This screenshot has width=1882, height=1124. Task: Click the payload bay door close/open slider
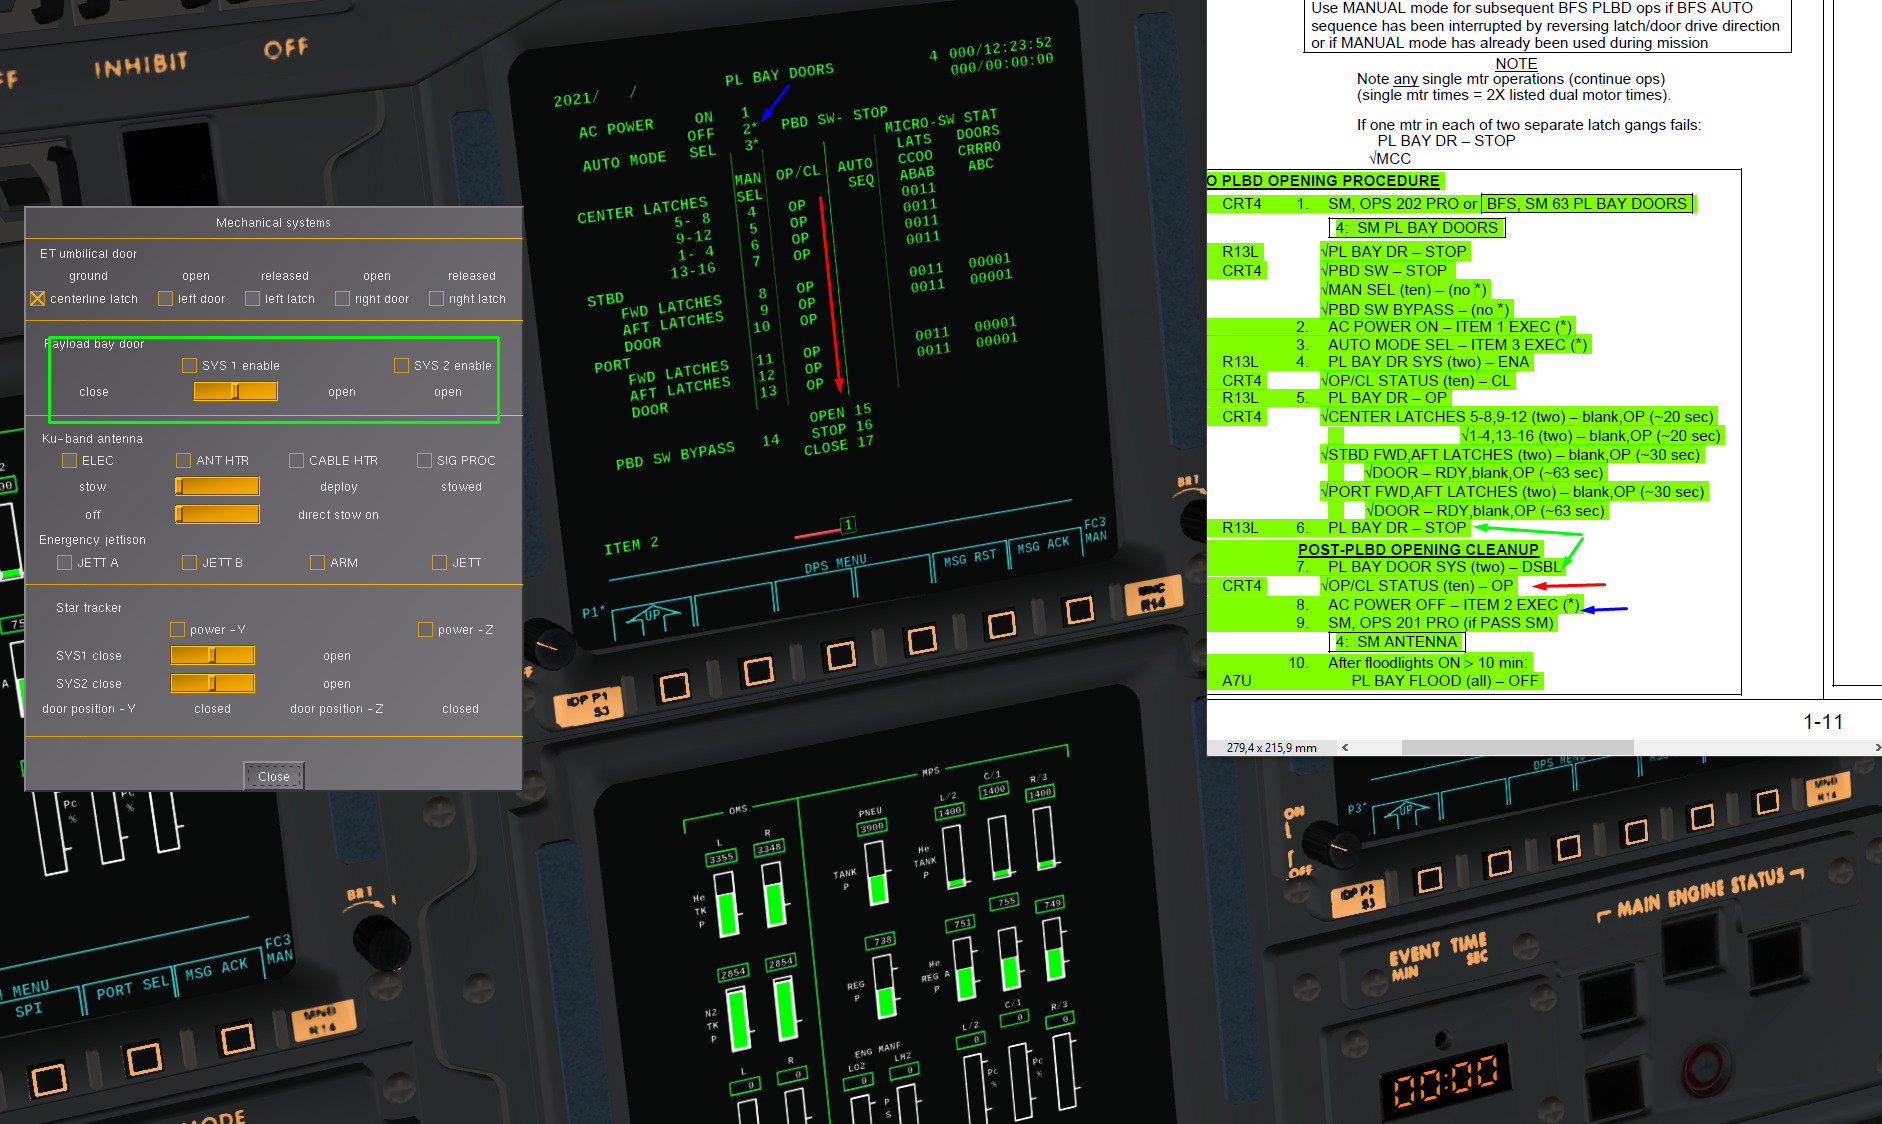[236, 391]
